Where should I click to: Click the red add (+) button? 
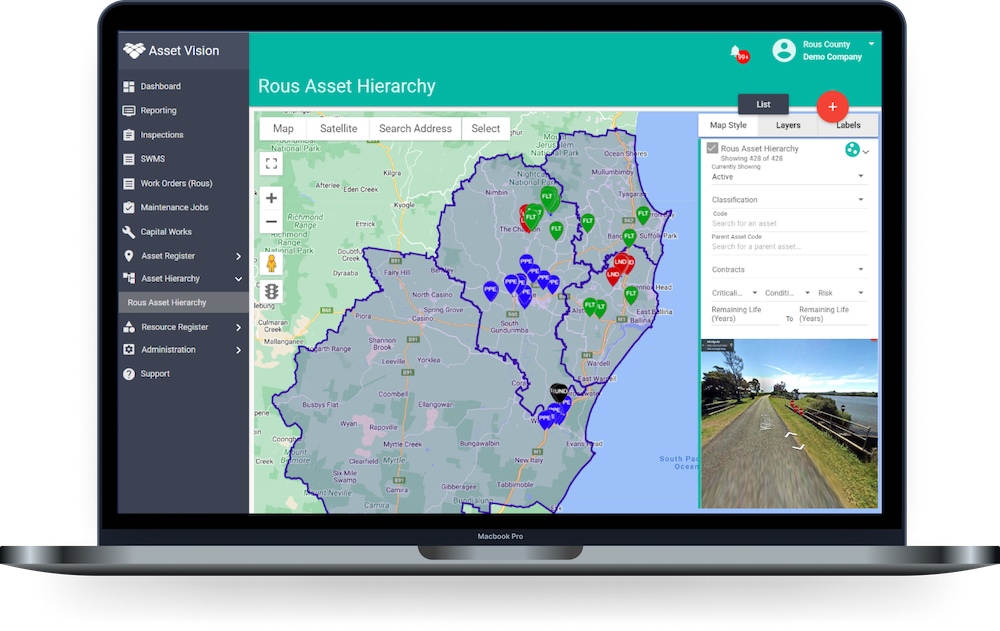[x=832, y=107]
